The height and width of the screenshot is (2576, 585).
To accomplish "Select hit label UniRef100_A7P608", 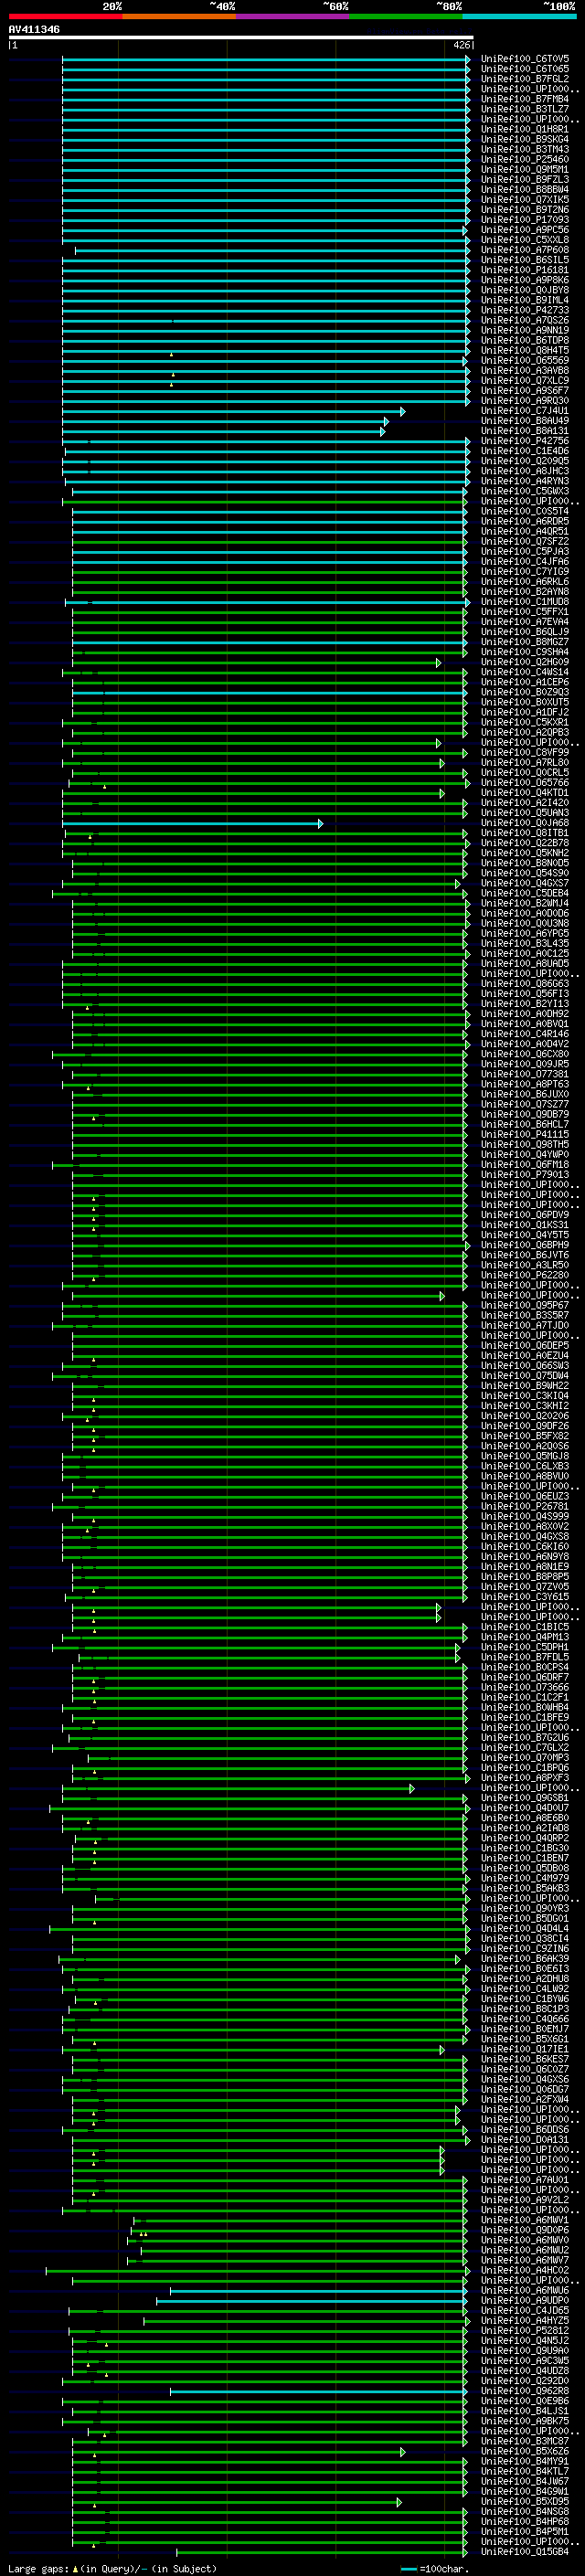I will (525, 250).
